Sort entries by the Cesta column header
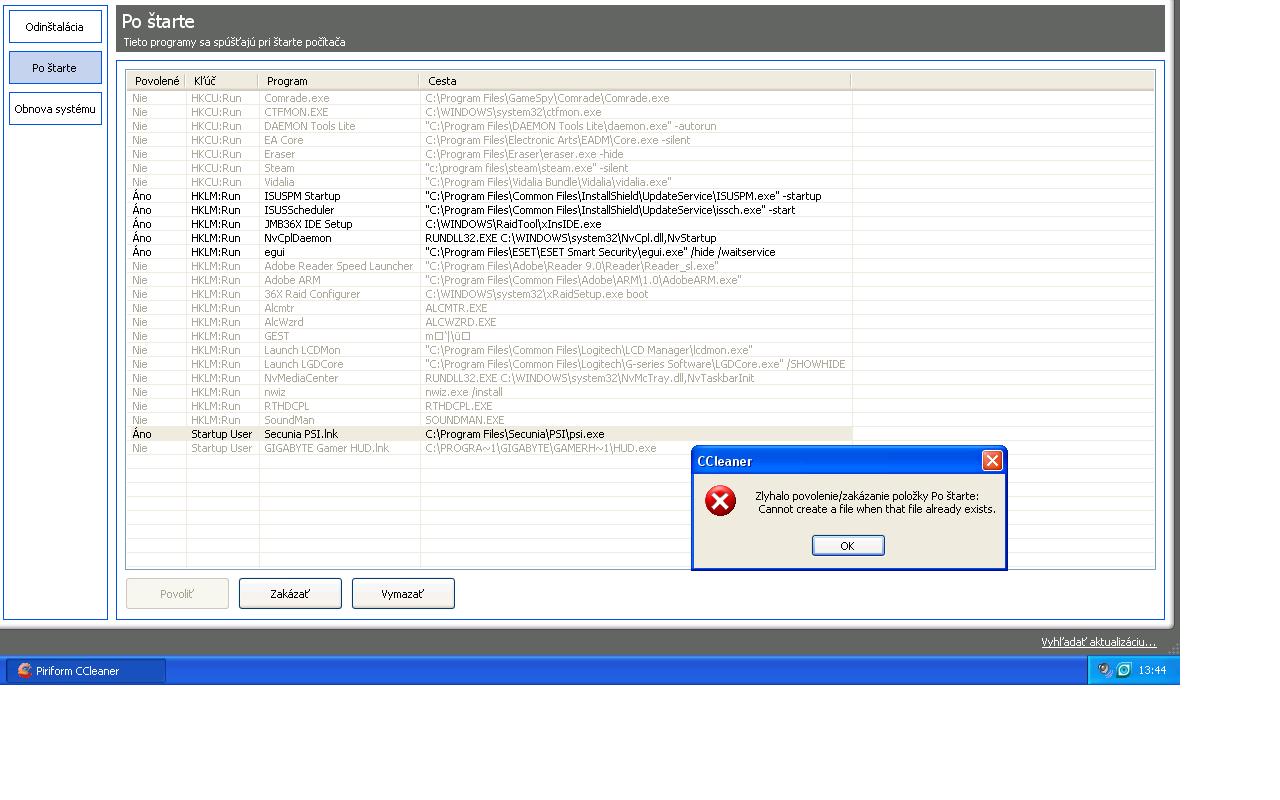This screenshot has width=1280, height=800. [x=635, y=81]
